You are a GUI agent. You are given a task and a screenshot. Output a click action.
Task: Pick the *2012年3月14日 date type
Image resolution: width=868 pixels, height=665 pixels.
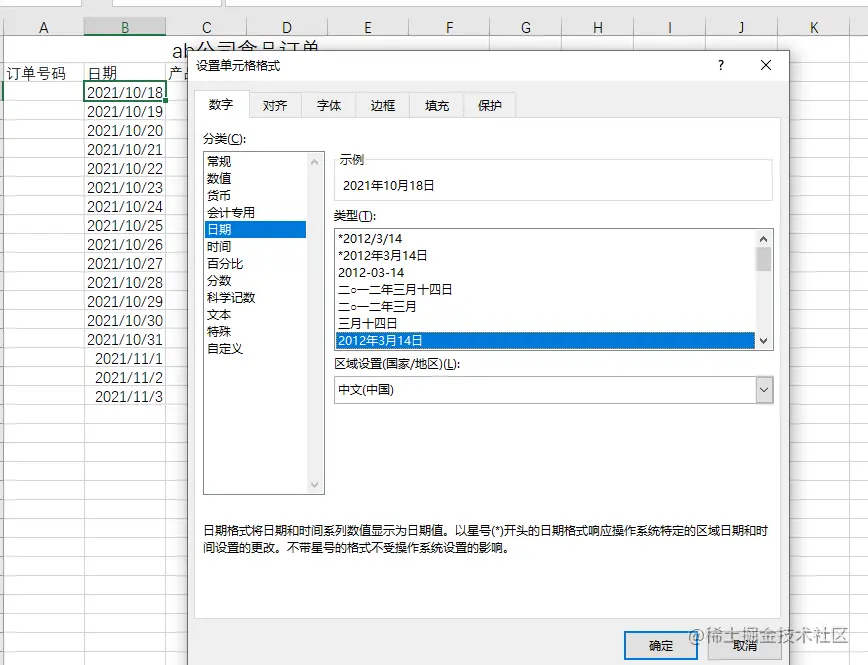click(545, 255)
